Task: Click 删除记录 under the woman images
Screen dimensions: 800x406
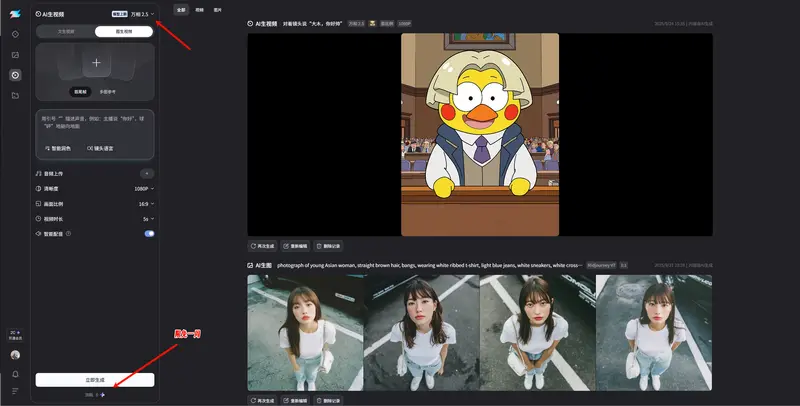Action: [328, 400]
